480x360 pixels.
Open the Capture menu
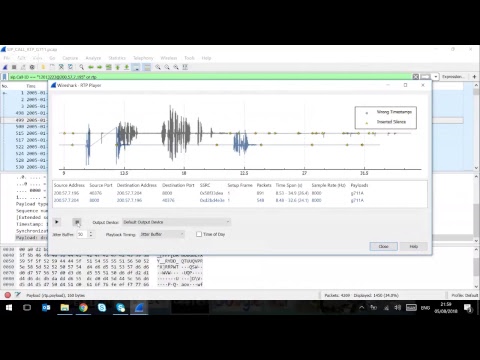point(70,58)
